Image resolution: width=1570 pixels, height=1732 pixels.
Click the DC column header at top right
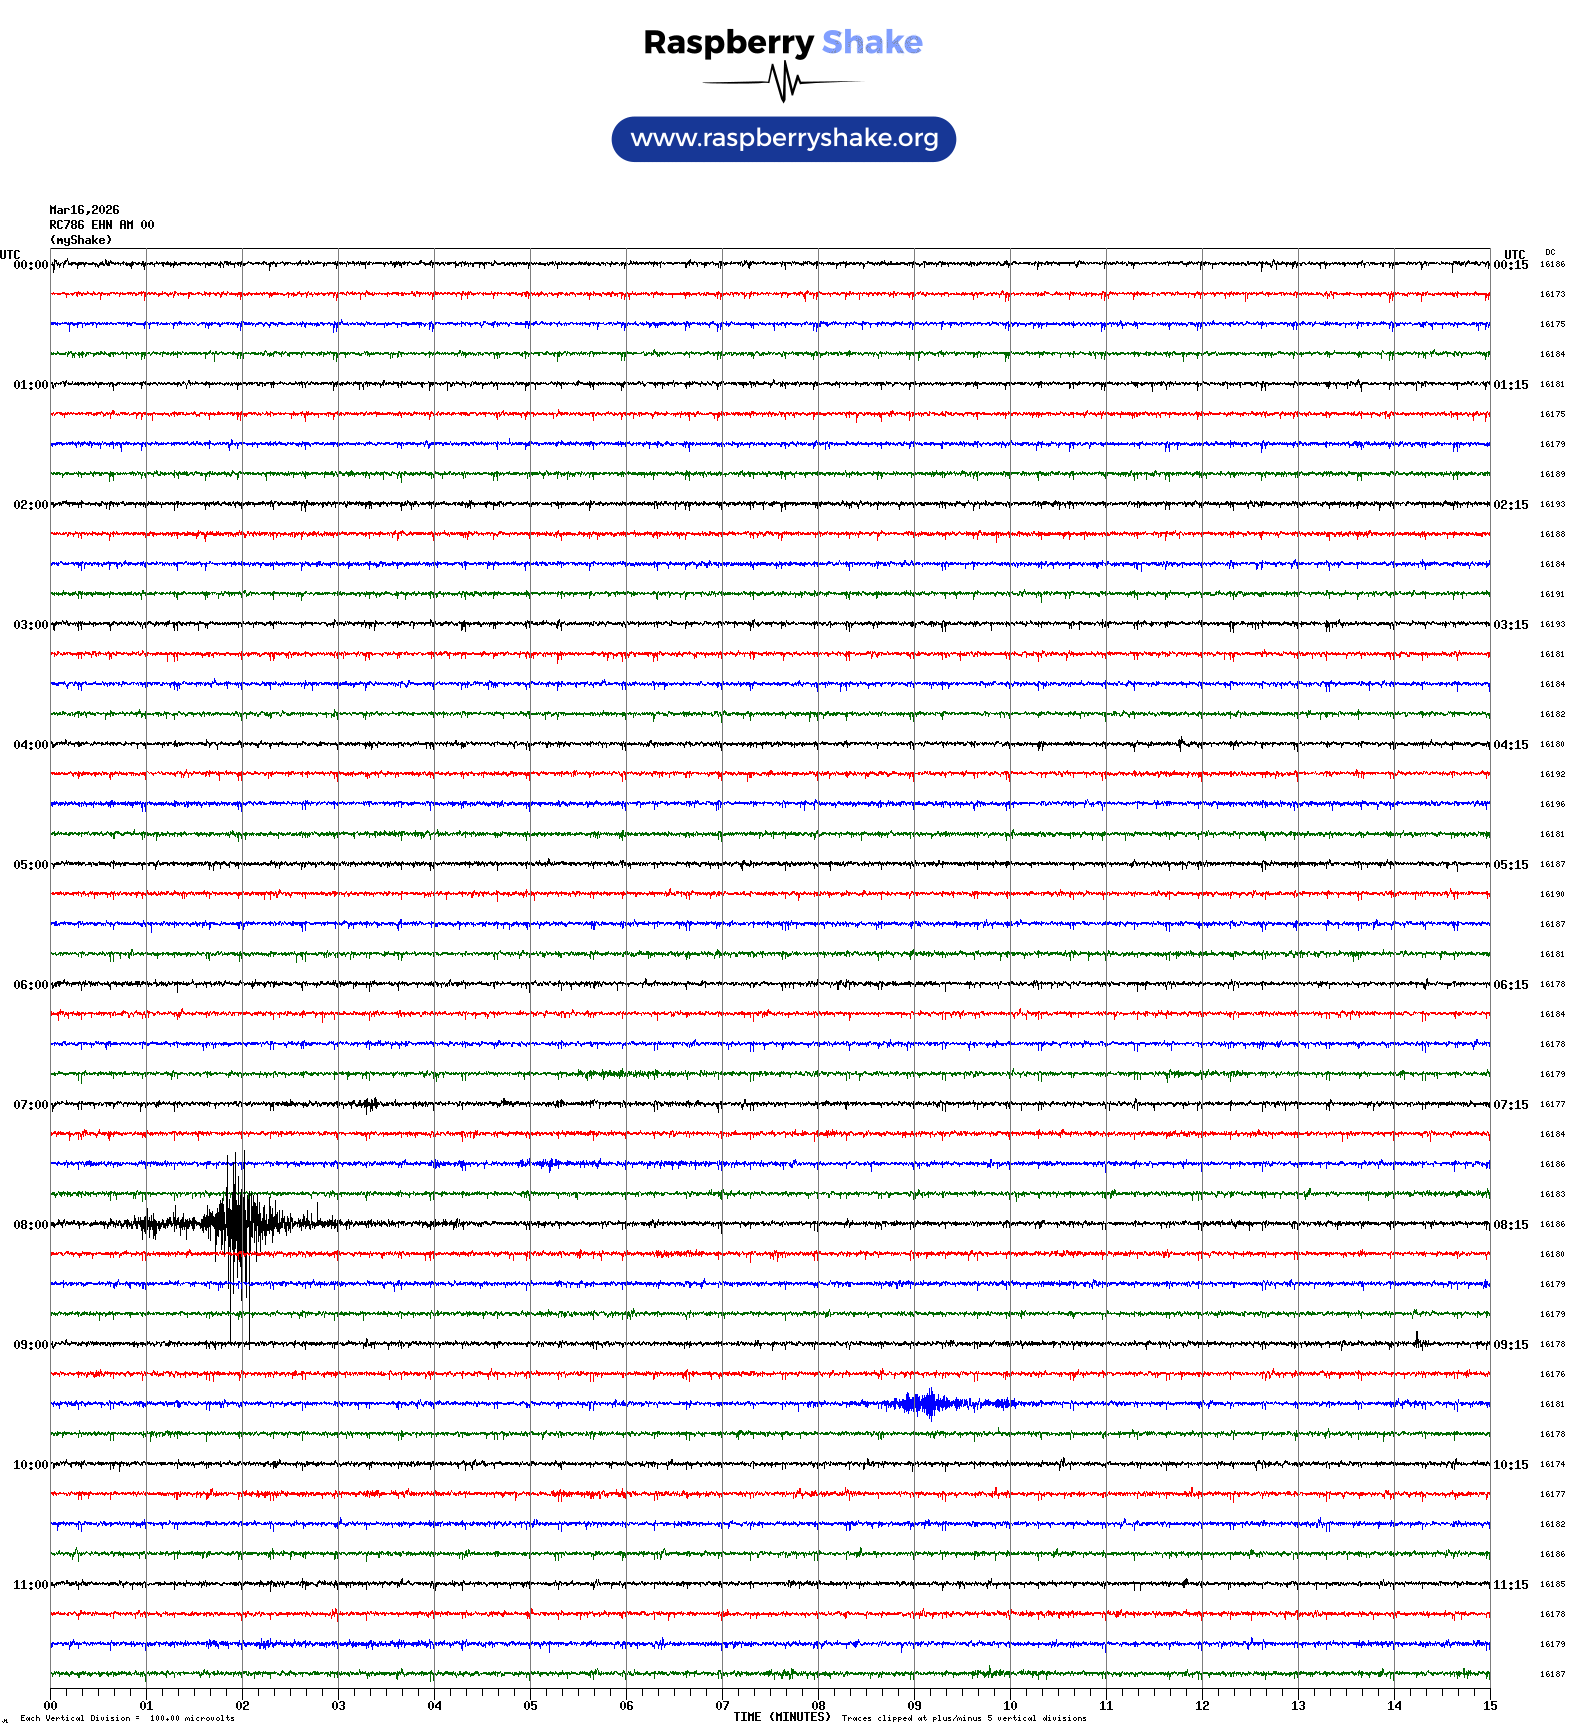click(1550, 252)
